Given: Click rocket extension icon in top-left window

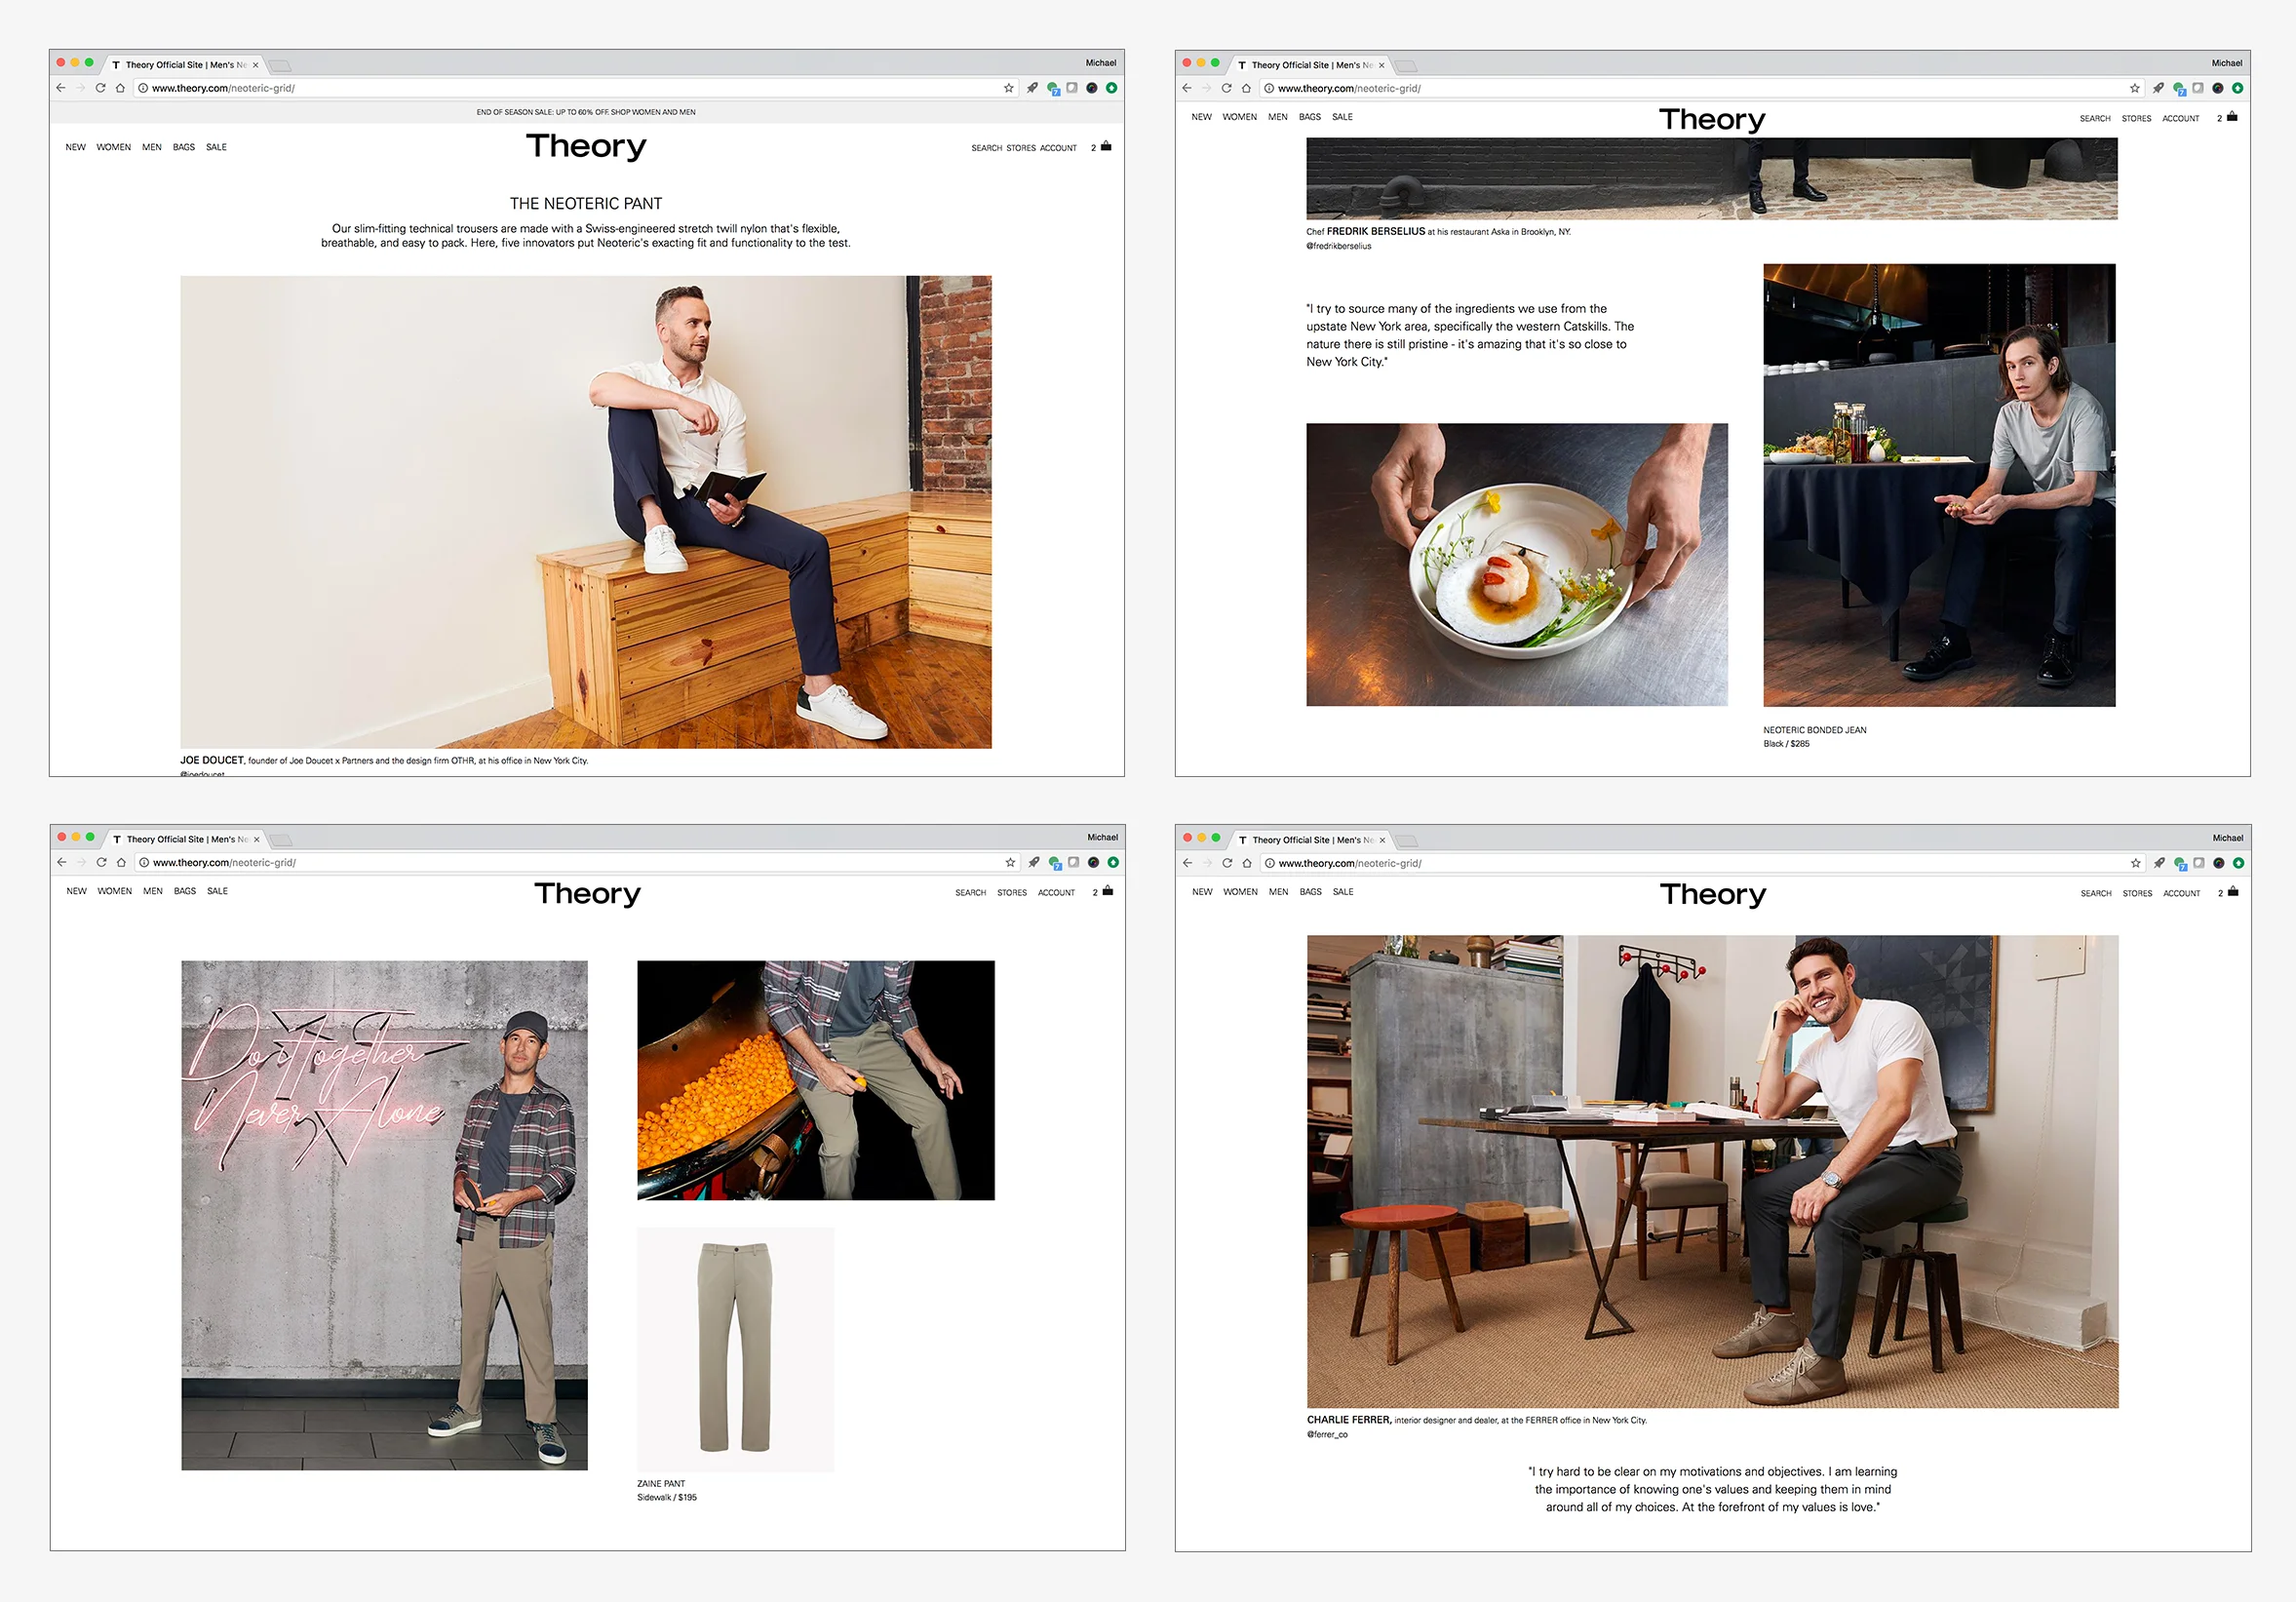Looking at the screenshot, I should point(1032,88).
